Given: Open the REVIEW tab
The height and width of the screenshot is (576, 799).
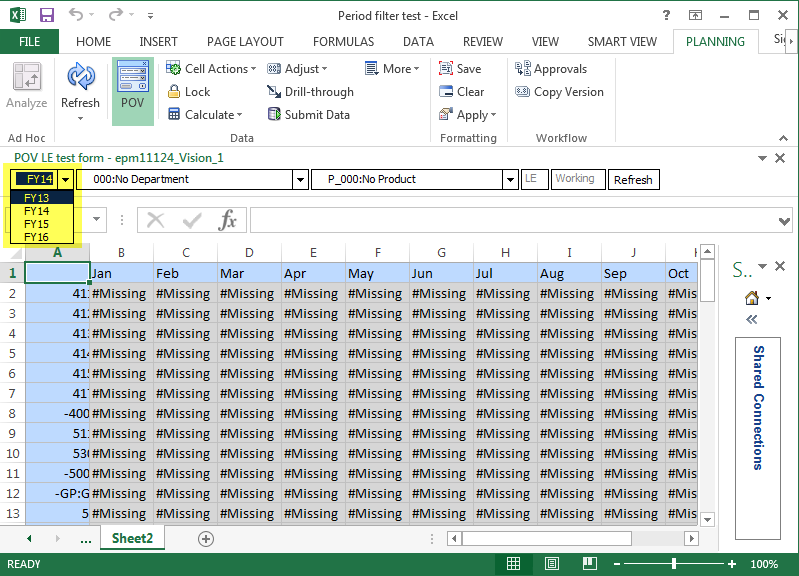Looking at the screenshot, I should 483,42.
